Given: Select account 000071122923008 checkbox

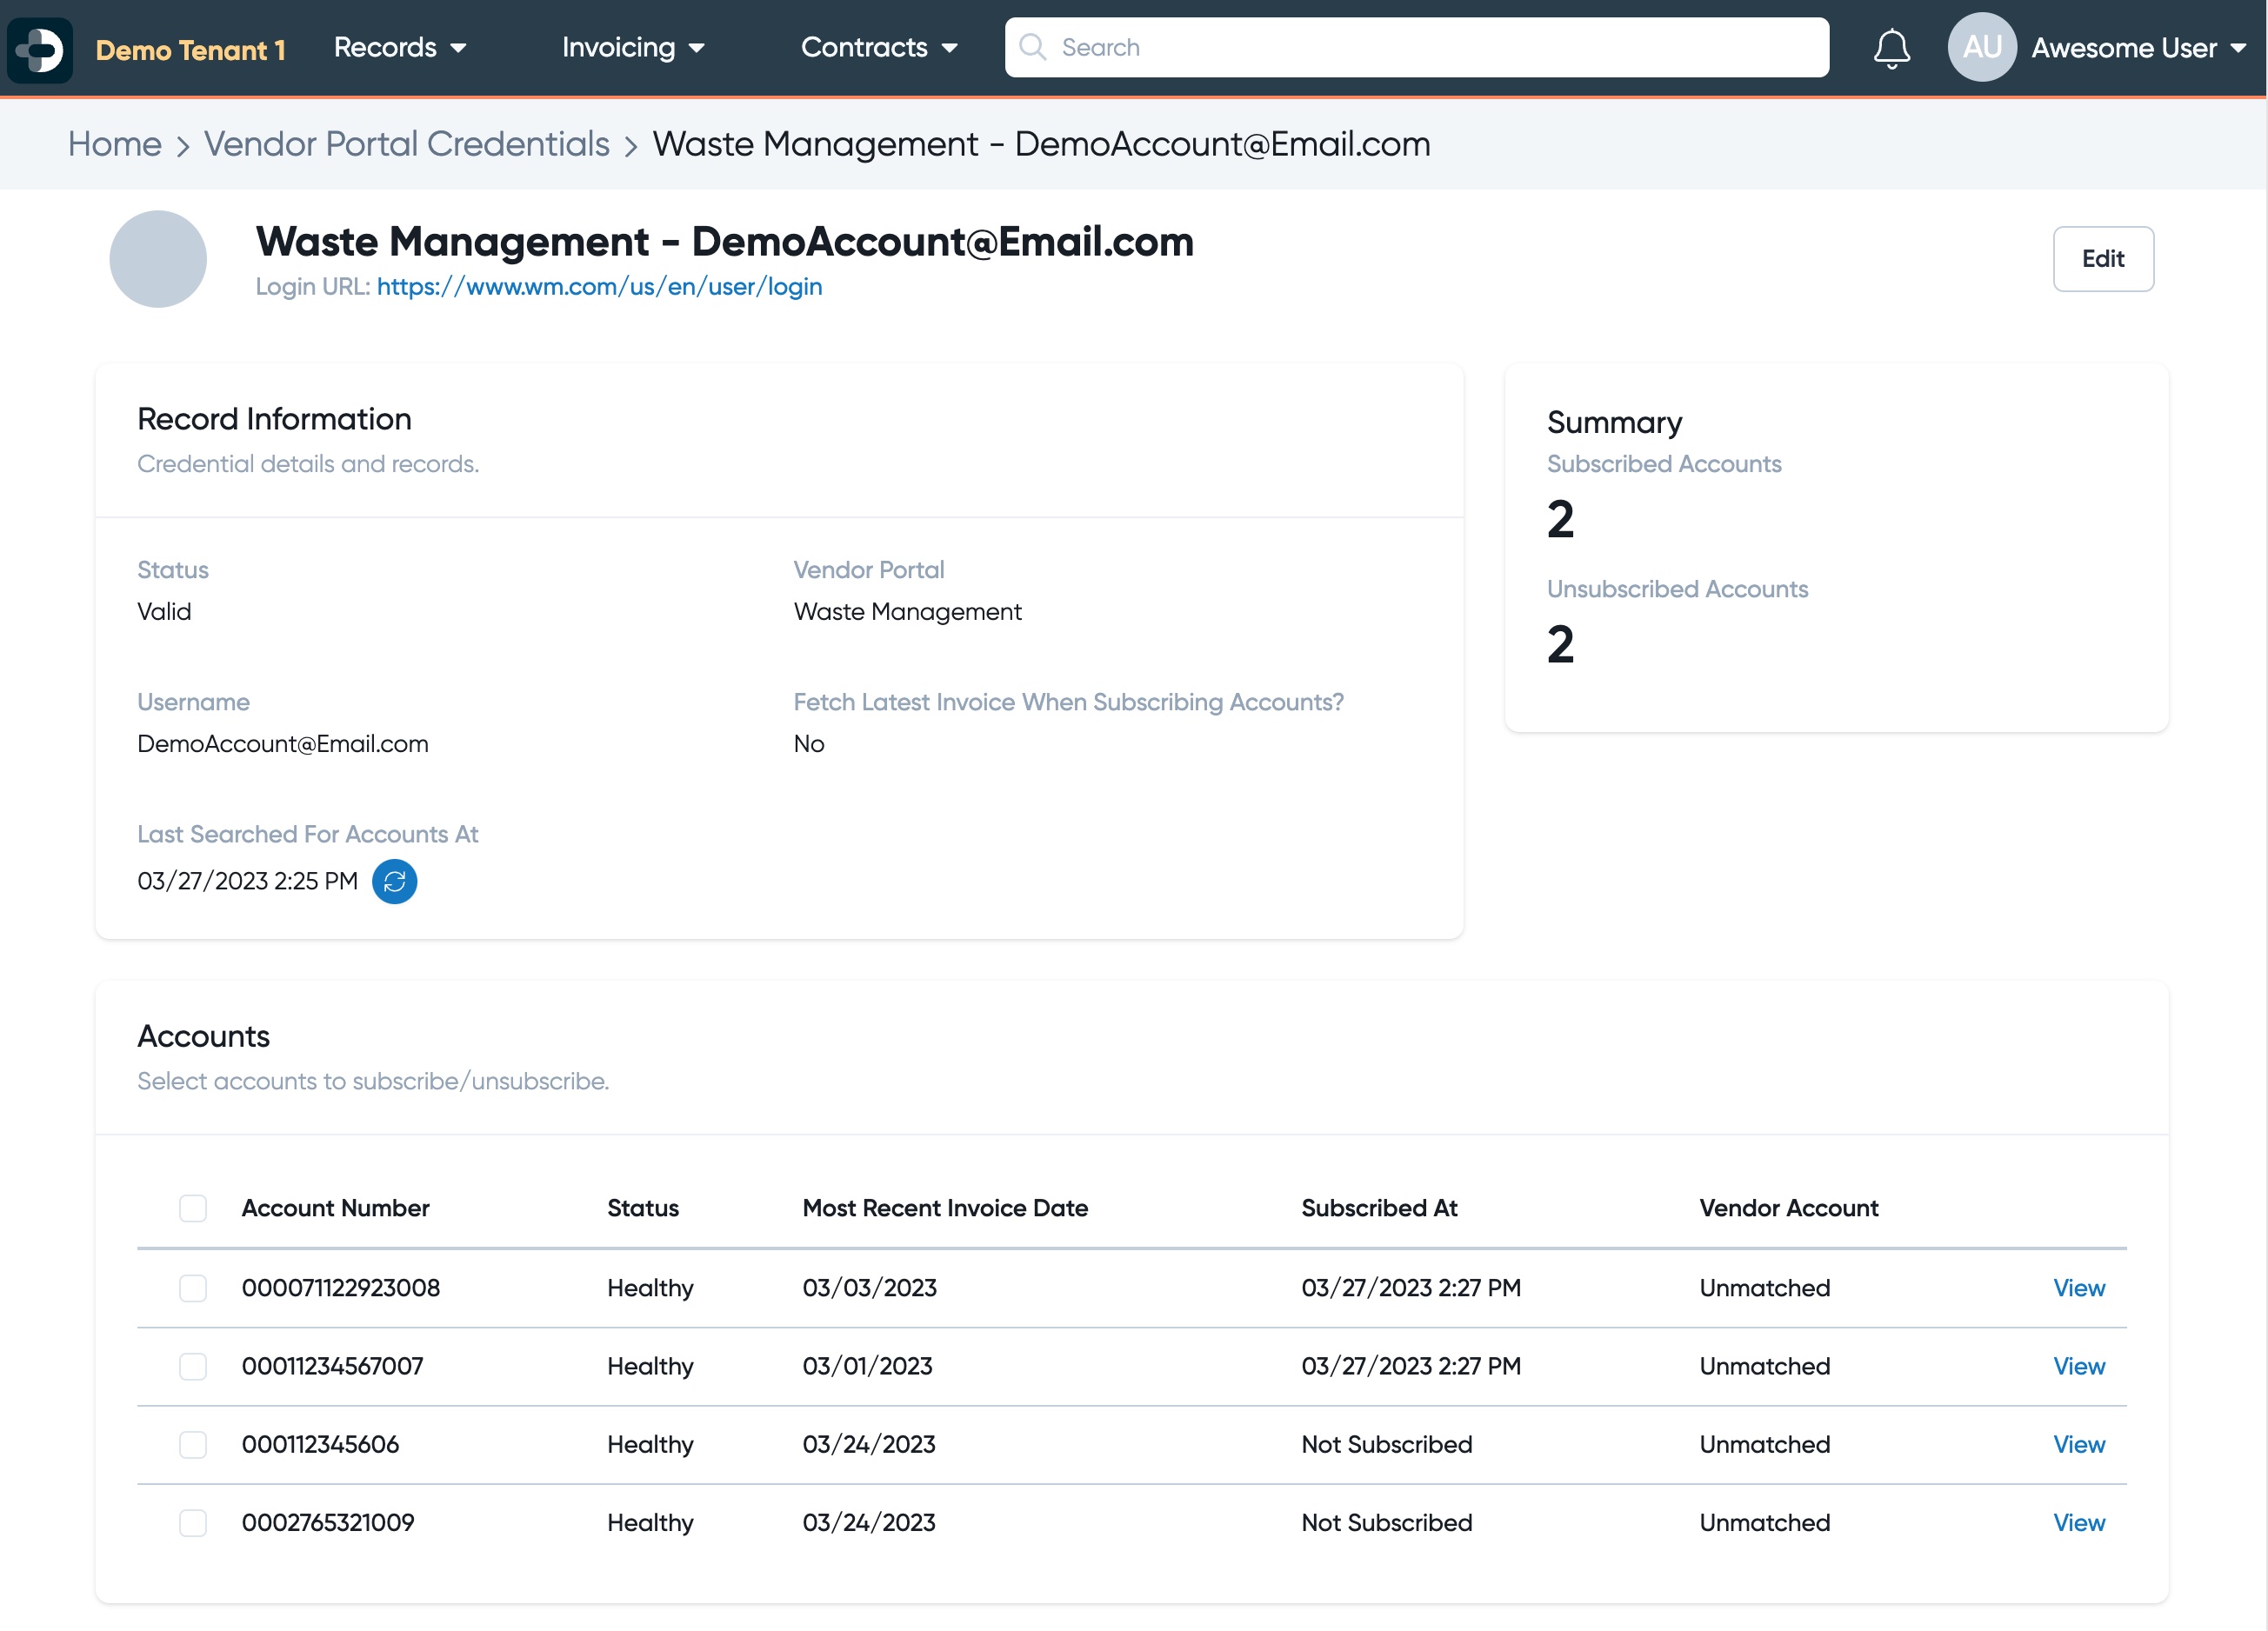Looking at the screenshot, I should (193, 1288).
